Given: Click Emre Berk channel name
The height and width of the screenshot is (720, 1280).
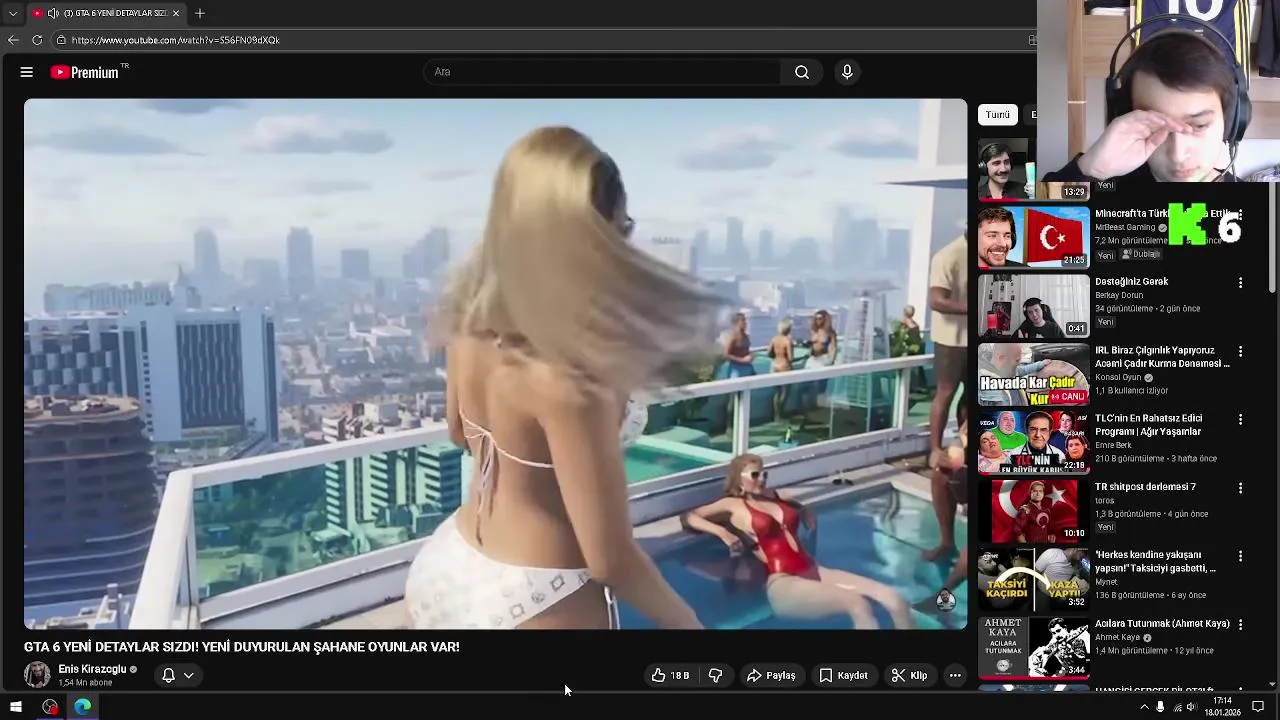Looking at the screenshot, I should 1112,446.
